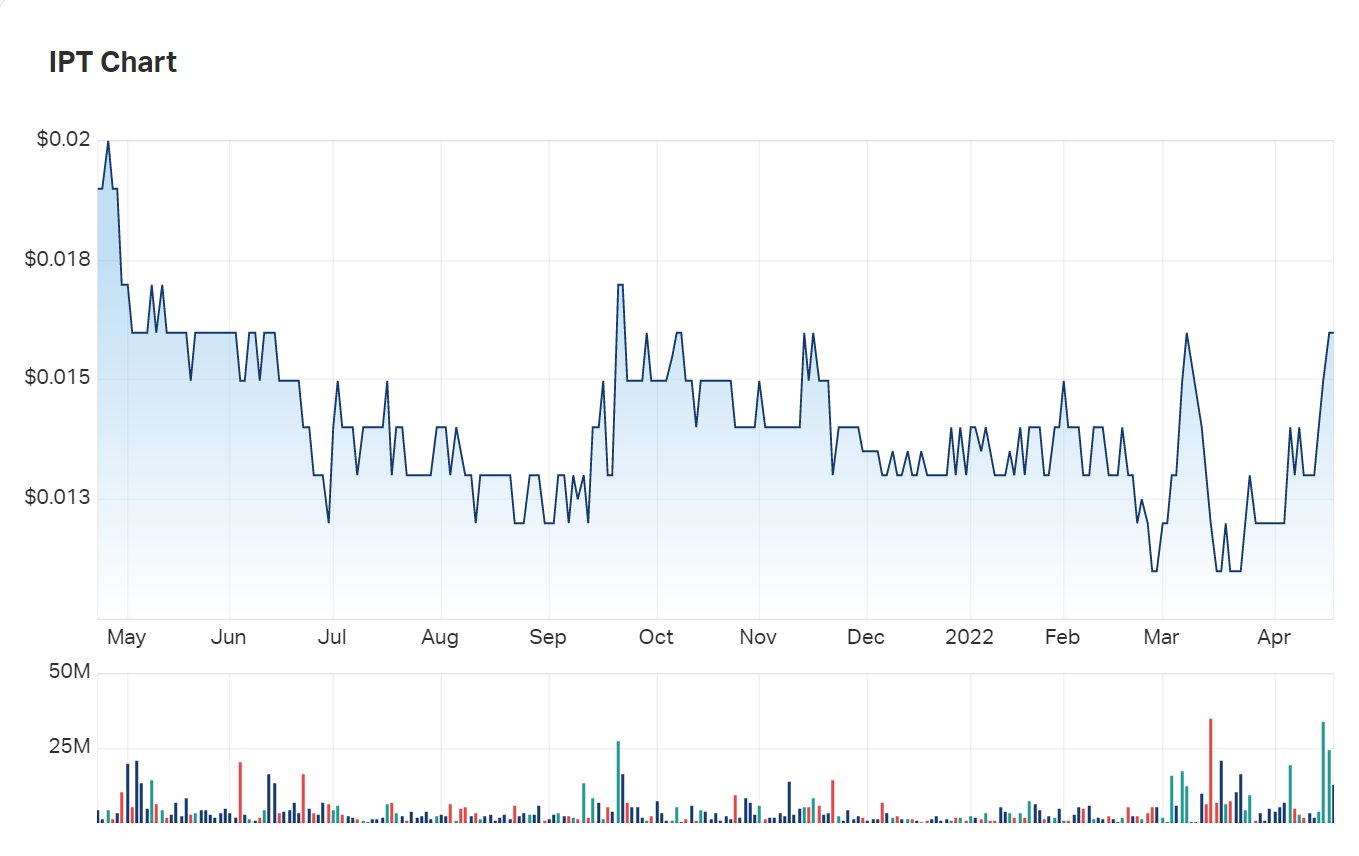Click the tallest green volume bar in April
This screenshot has height=856, width=1359.
1323,771
